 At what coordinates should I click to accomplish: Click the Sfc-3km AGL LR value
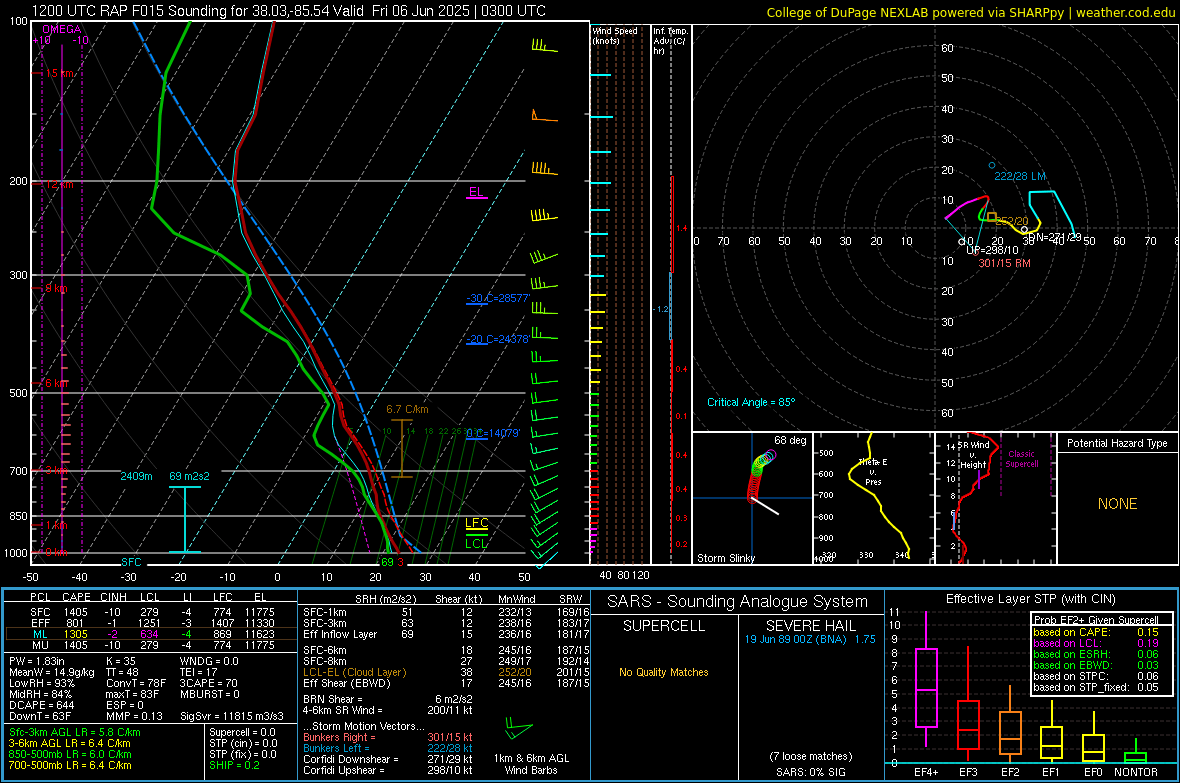(x=75, y=732)
